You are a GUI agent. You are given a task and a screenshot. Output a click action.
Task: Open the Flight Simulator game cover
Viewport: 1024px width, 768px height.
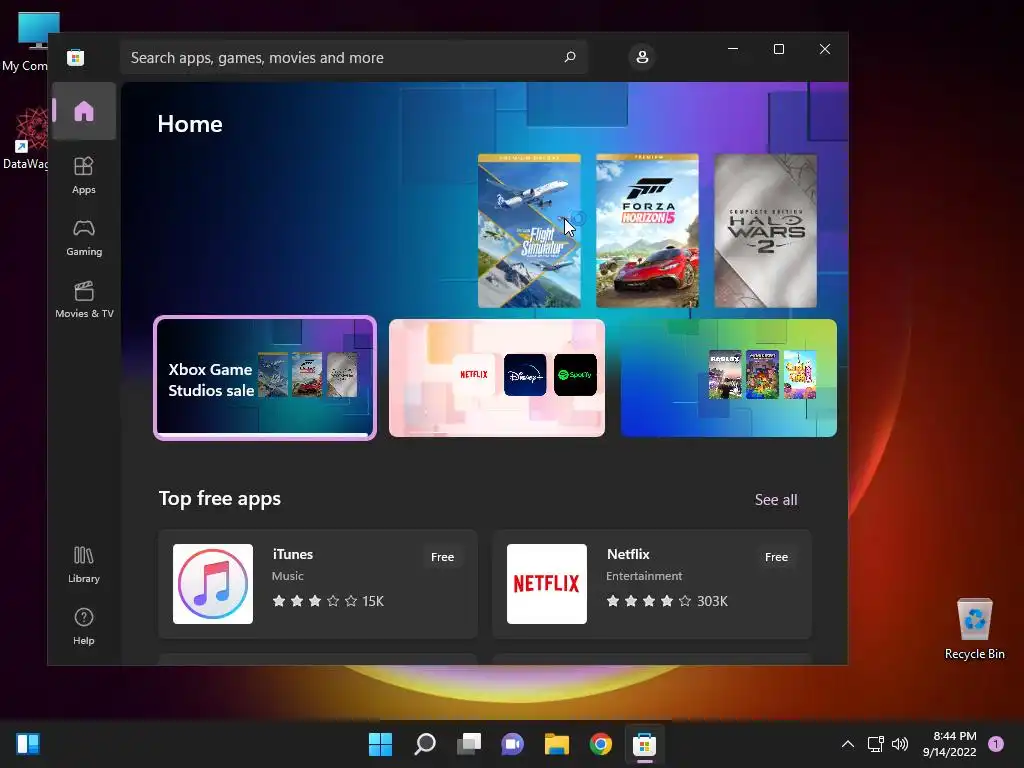(529, 231)
